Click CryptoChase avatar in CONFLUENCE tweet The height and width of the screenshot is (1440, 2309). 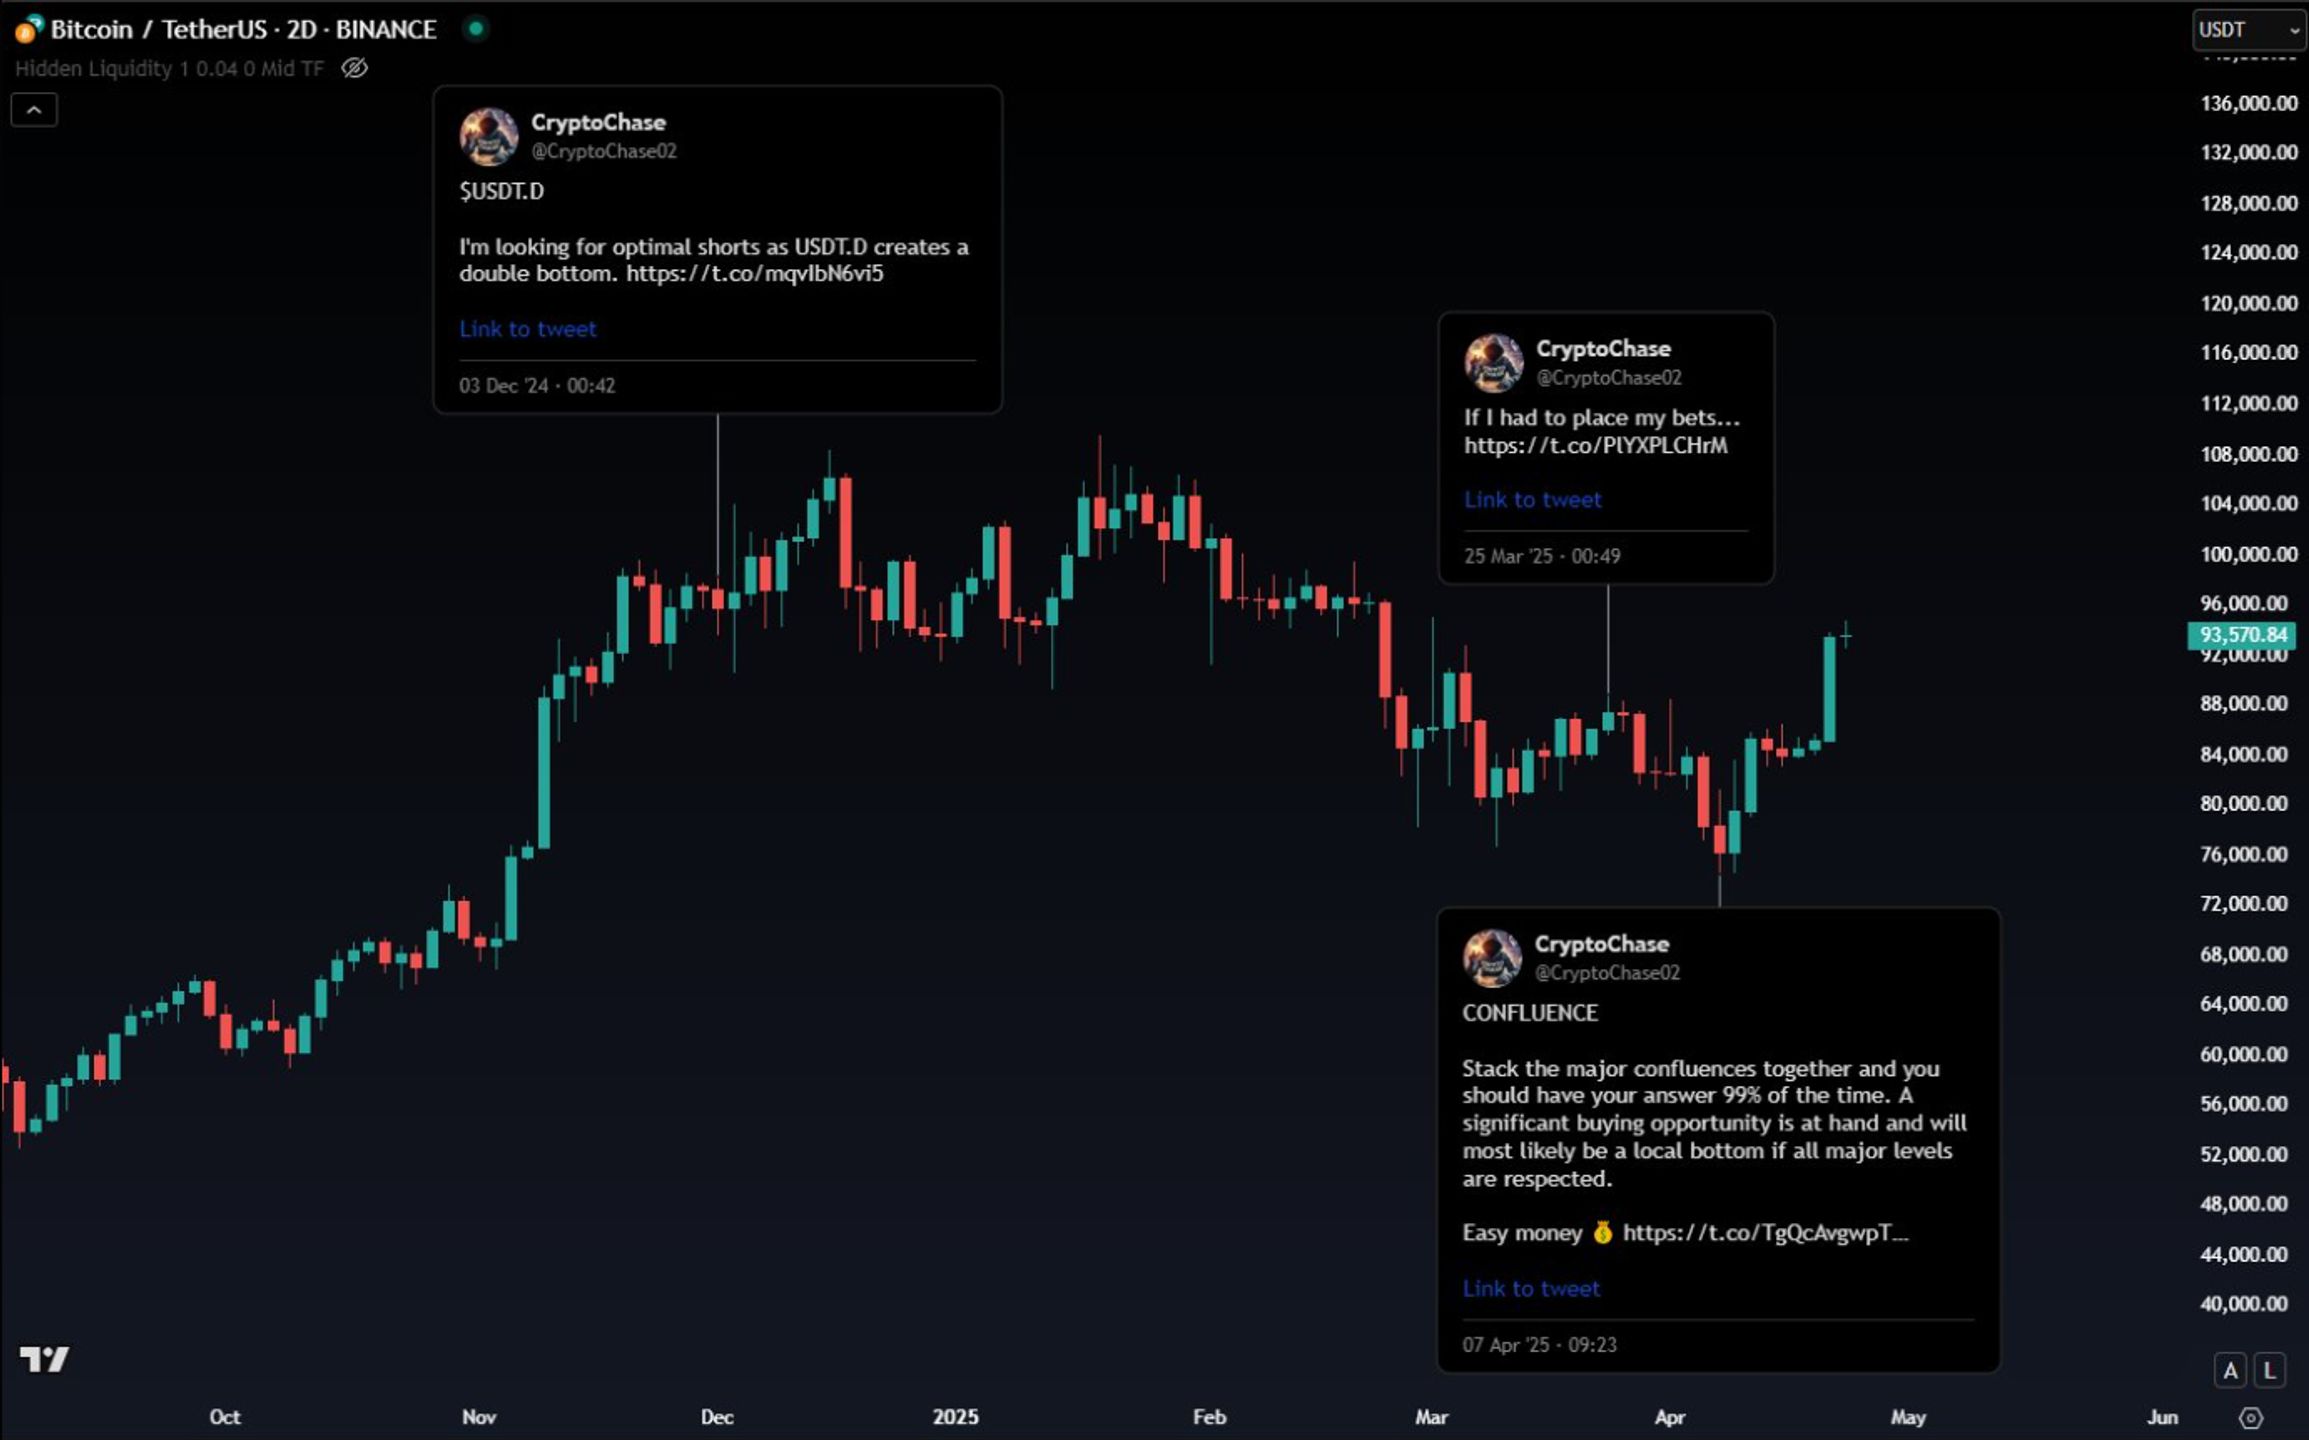click(x=1492, y=958)
